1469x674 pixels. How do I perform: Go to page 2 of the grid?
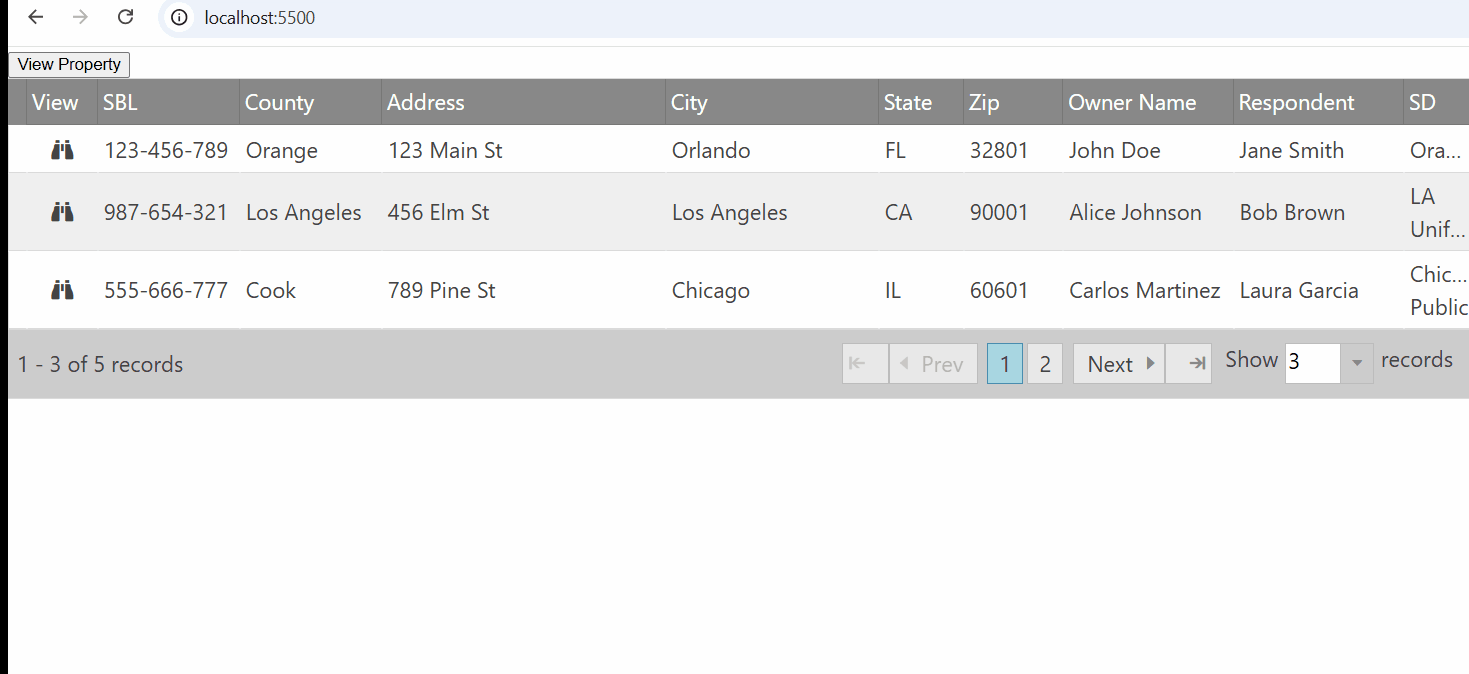coord(1044,364)
